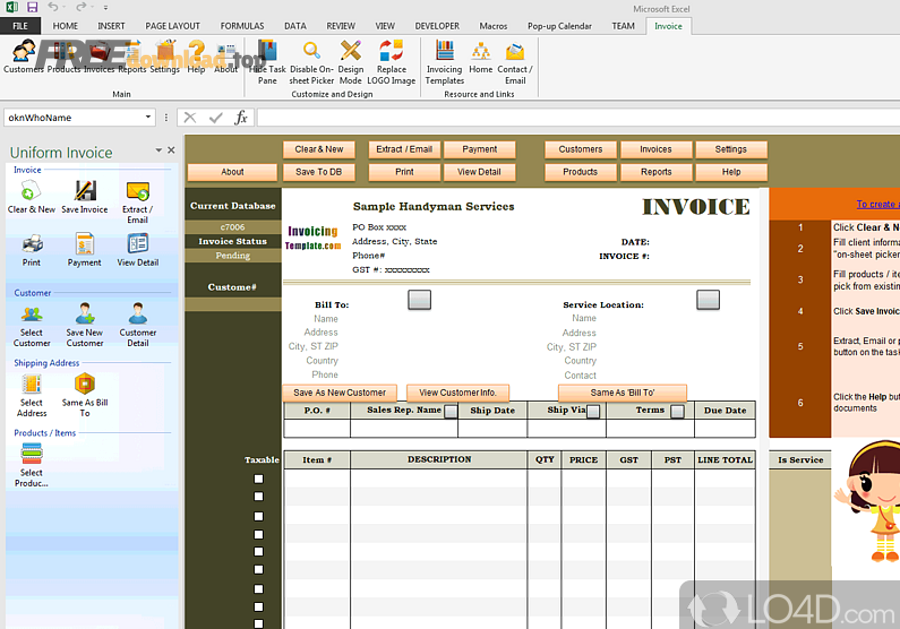Toggle fifth Taxable checkbox

point(259,552)
